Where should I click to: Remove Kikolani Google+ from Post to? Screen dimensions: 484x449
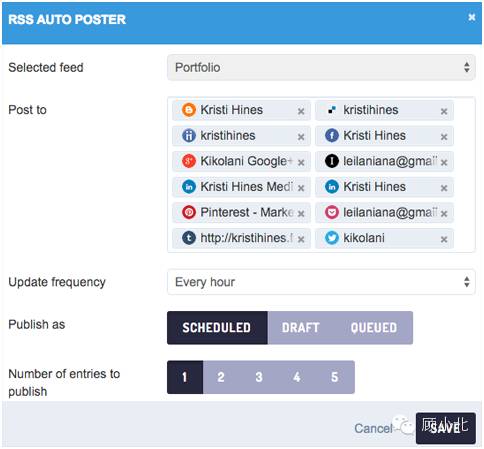click(301, 162)
